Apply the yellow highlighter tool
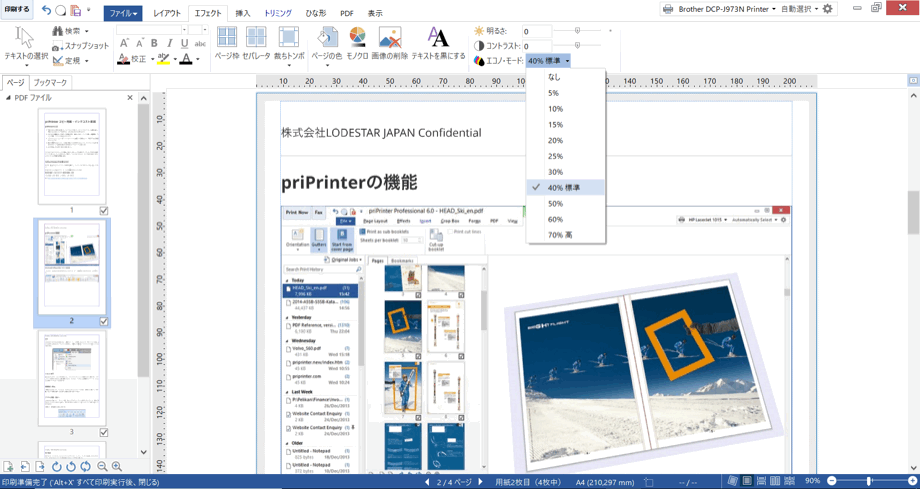Image resolution: width=920 pixels, height=489 pixels. 163,59
